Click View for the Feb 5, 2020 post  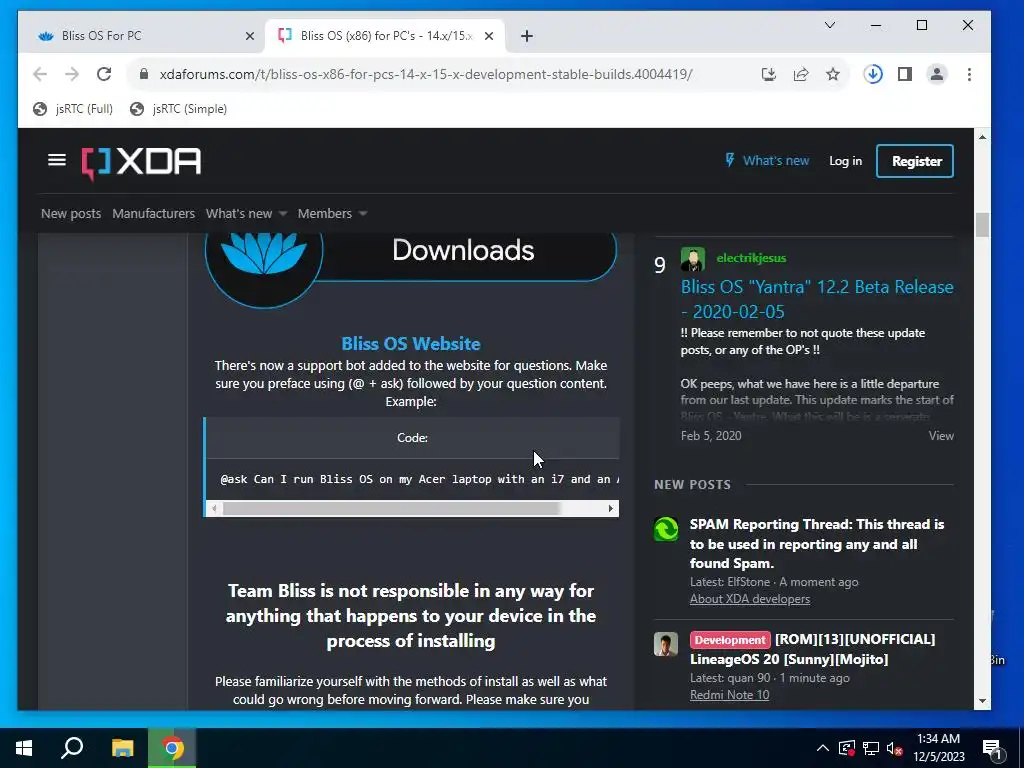point(941,436)
